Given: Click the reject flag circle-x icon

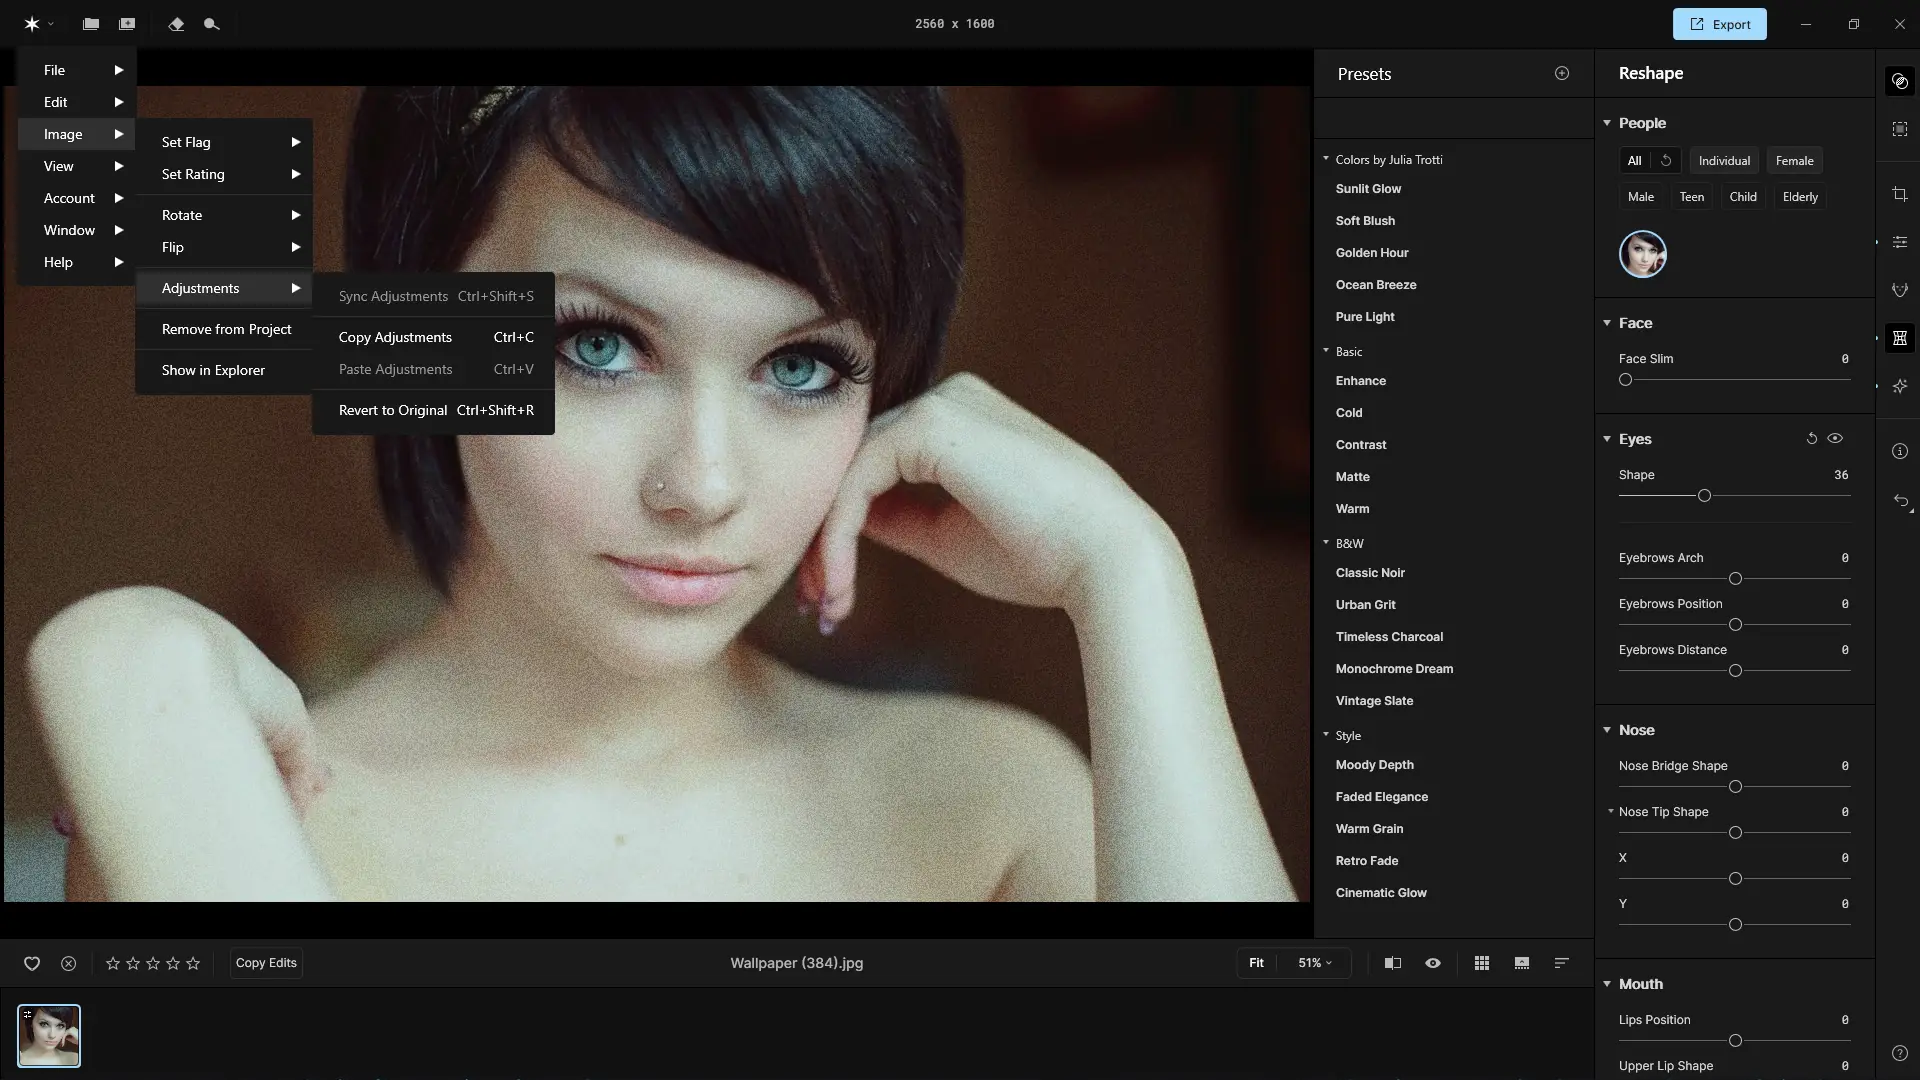Looking at the screenshot, I should coord(68,963).
